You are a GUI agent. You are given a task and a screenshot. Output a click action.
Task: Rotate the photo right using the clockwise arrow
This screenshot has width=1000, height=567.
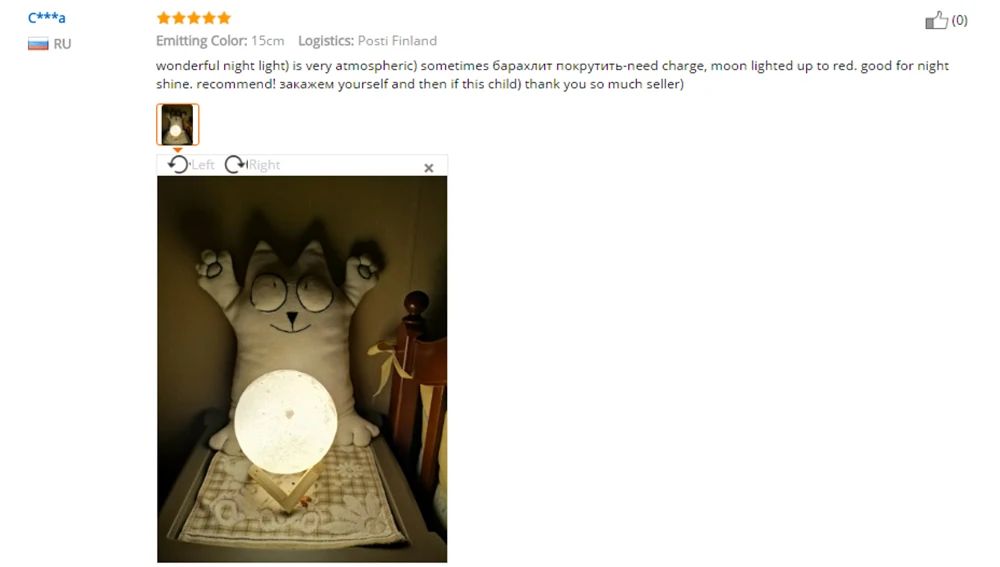click(x=235, y=165)
